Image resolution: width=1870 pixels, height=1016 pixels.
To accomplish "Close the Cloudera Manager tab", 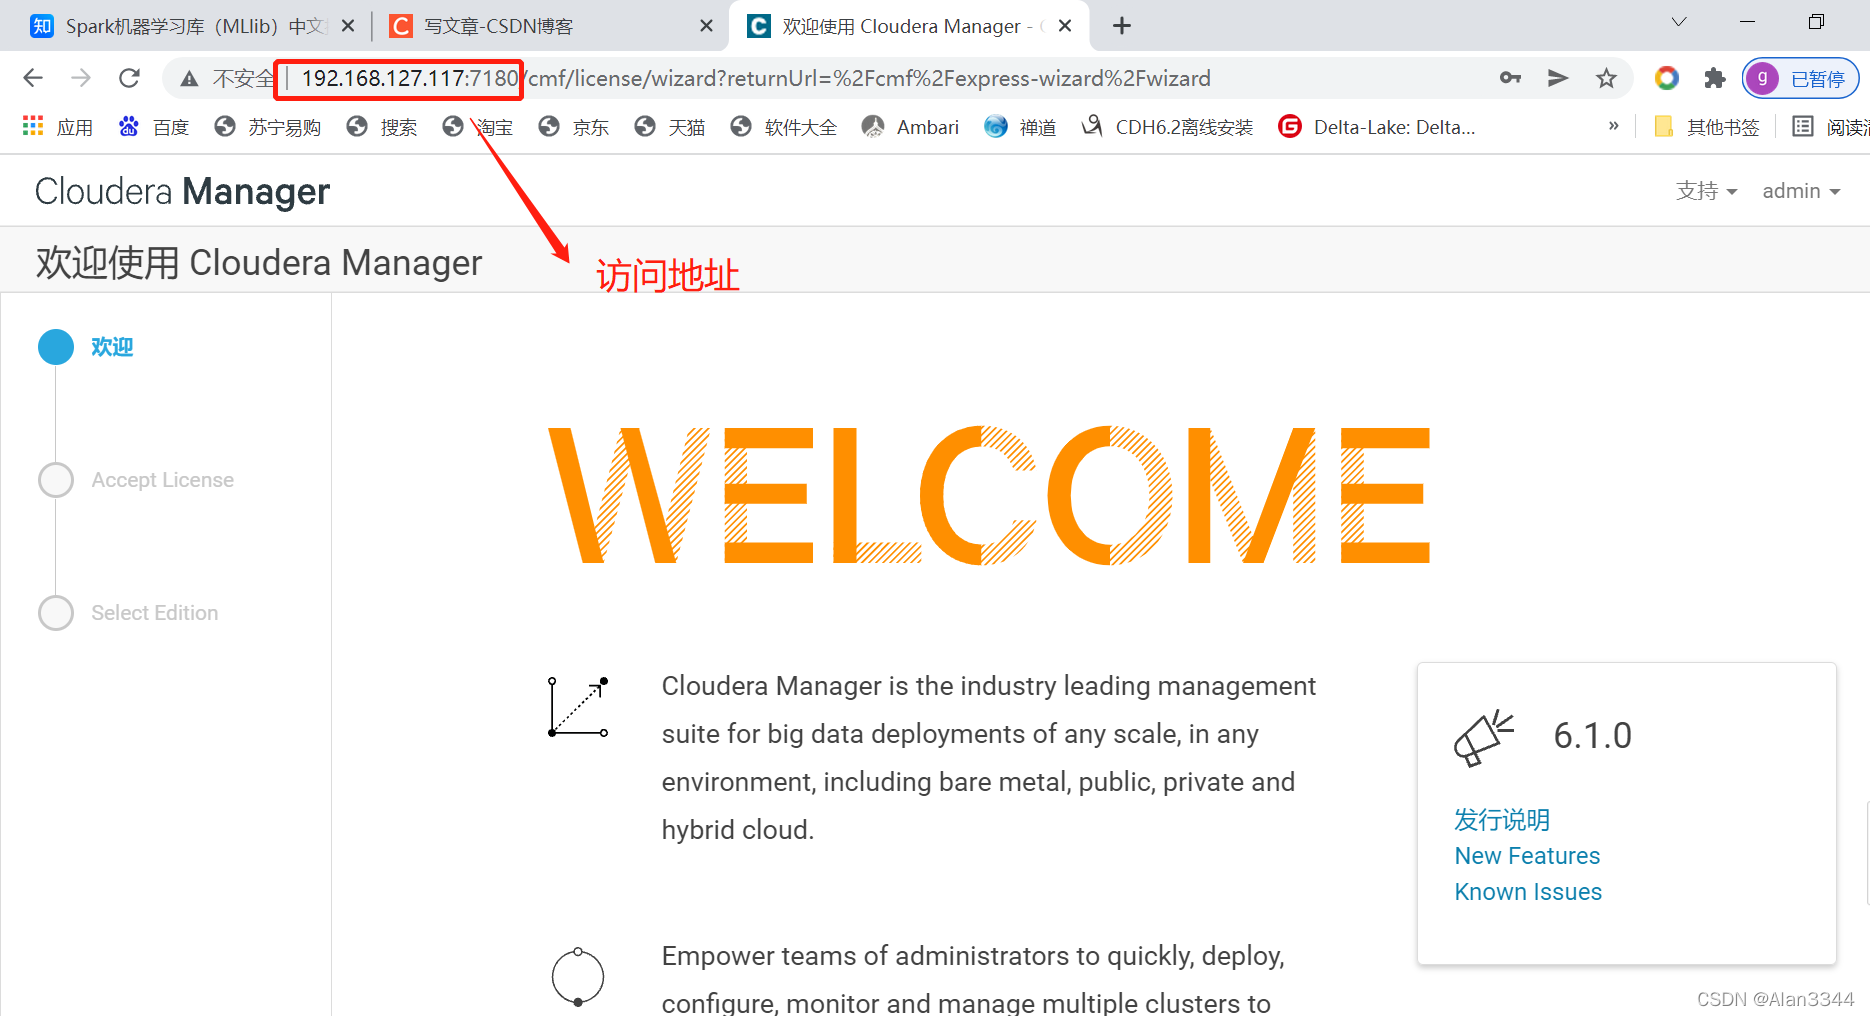I will coord(1065,26).
